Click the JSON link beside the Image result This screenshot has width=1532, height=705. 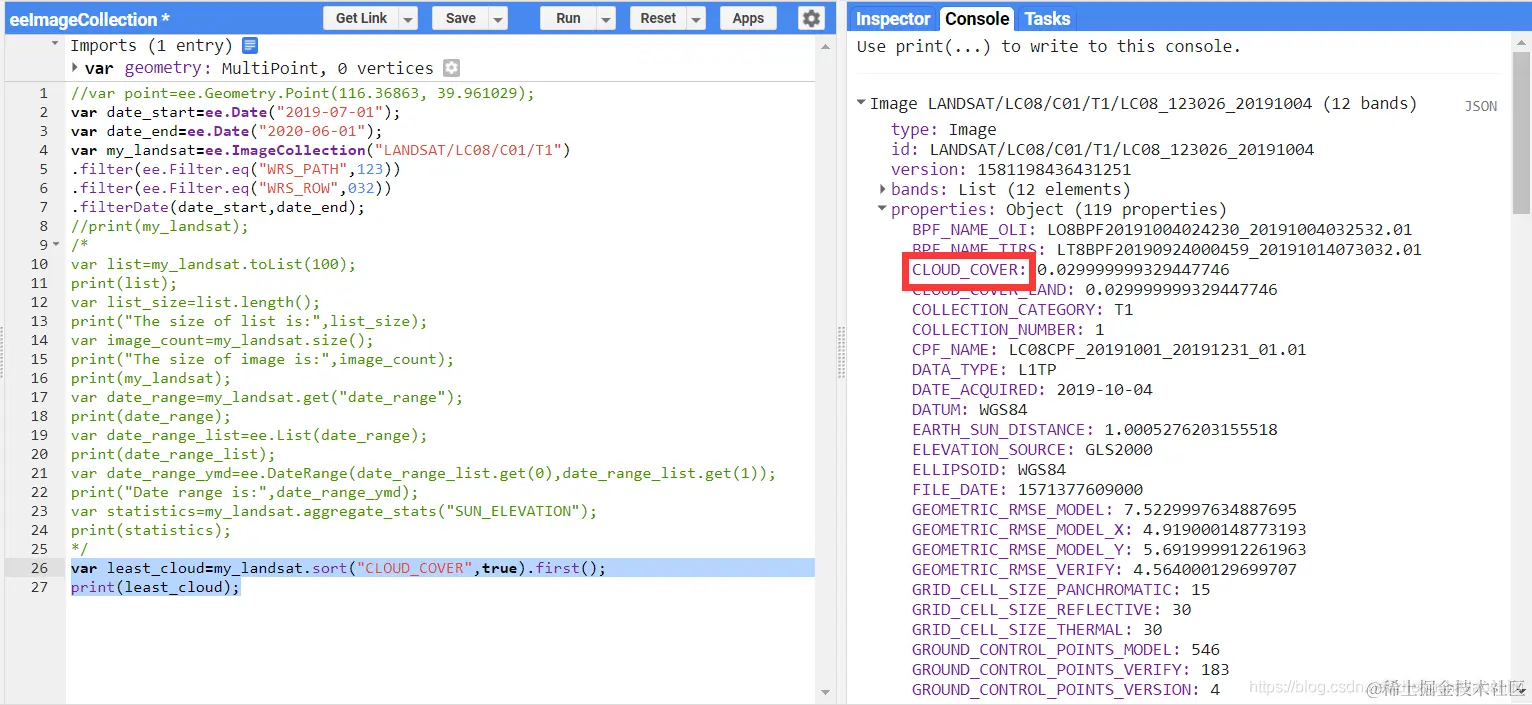tap(1481, 106)
